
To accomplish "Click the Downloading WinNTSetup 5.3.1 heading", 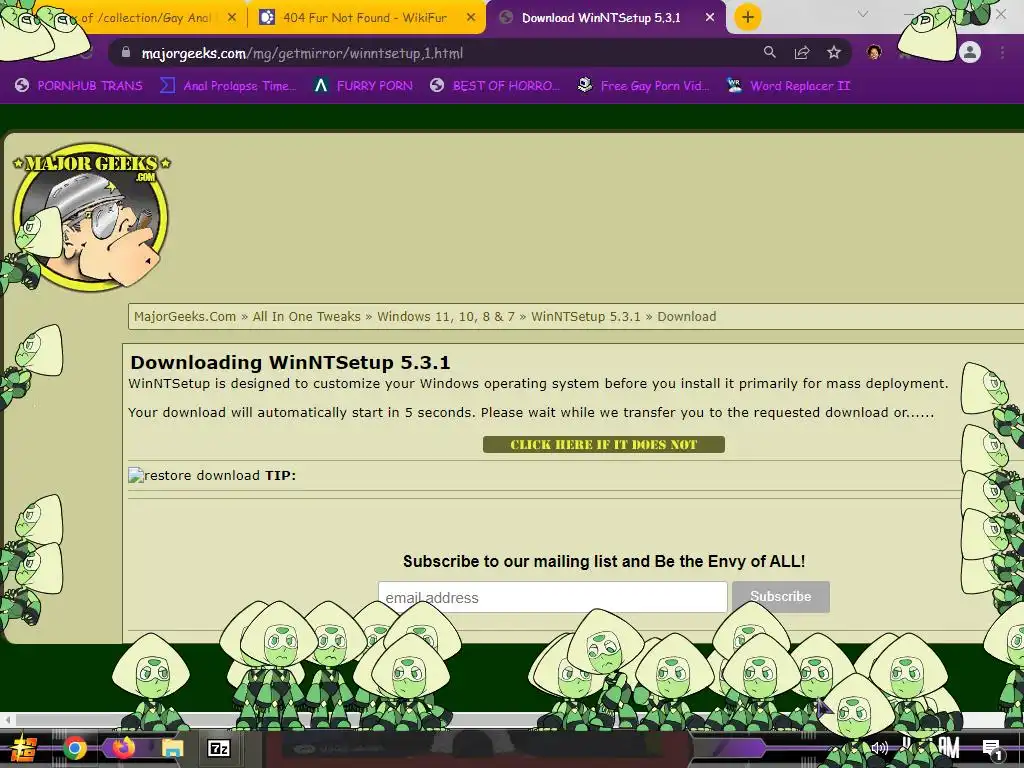I will (x=290, y=362).
